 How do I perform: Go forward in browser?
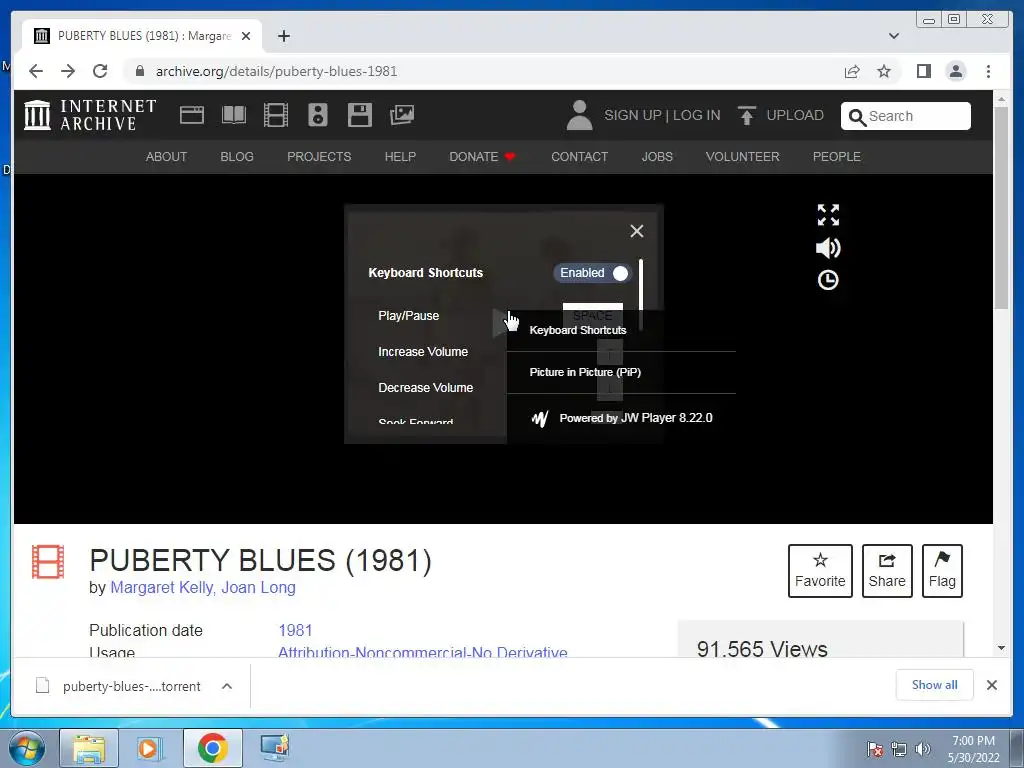(68, 71)
